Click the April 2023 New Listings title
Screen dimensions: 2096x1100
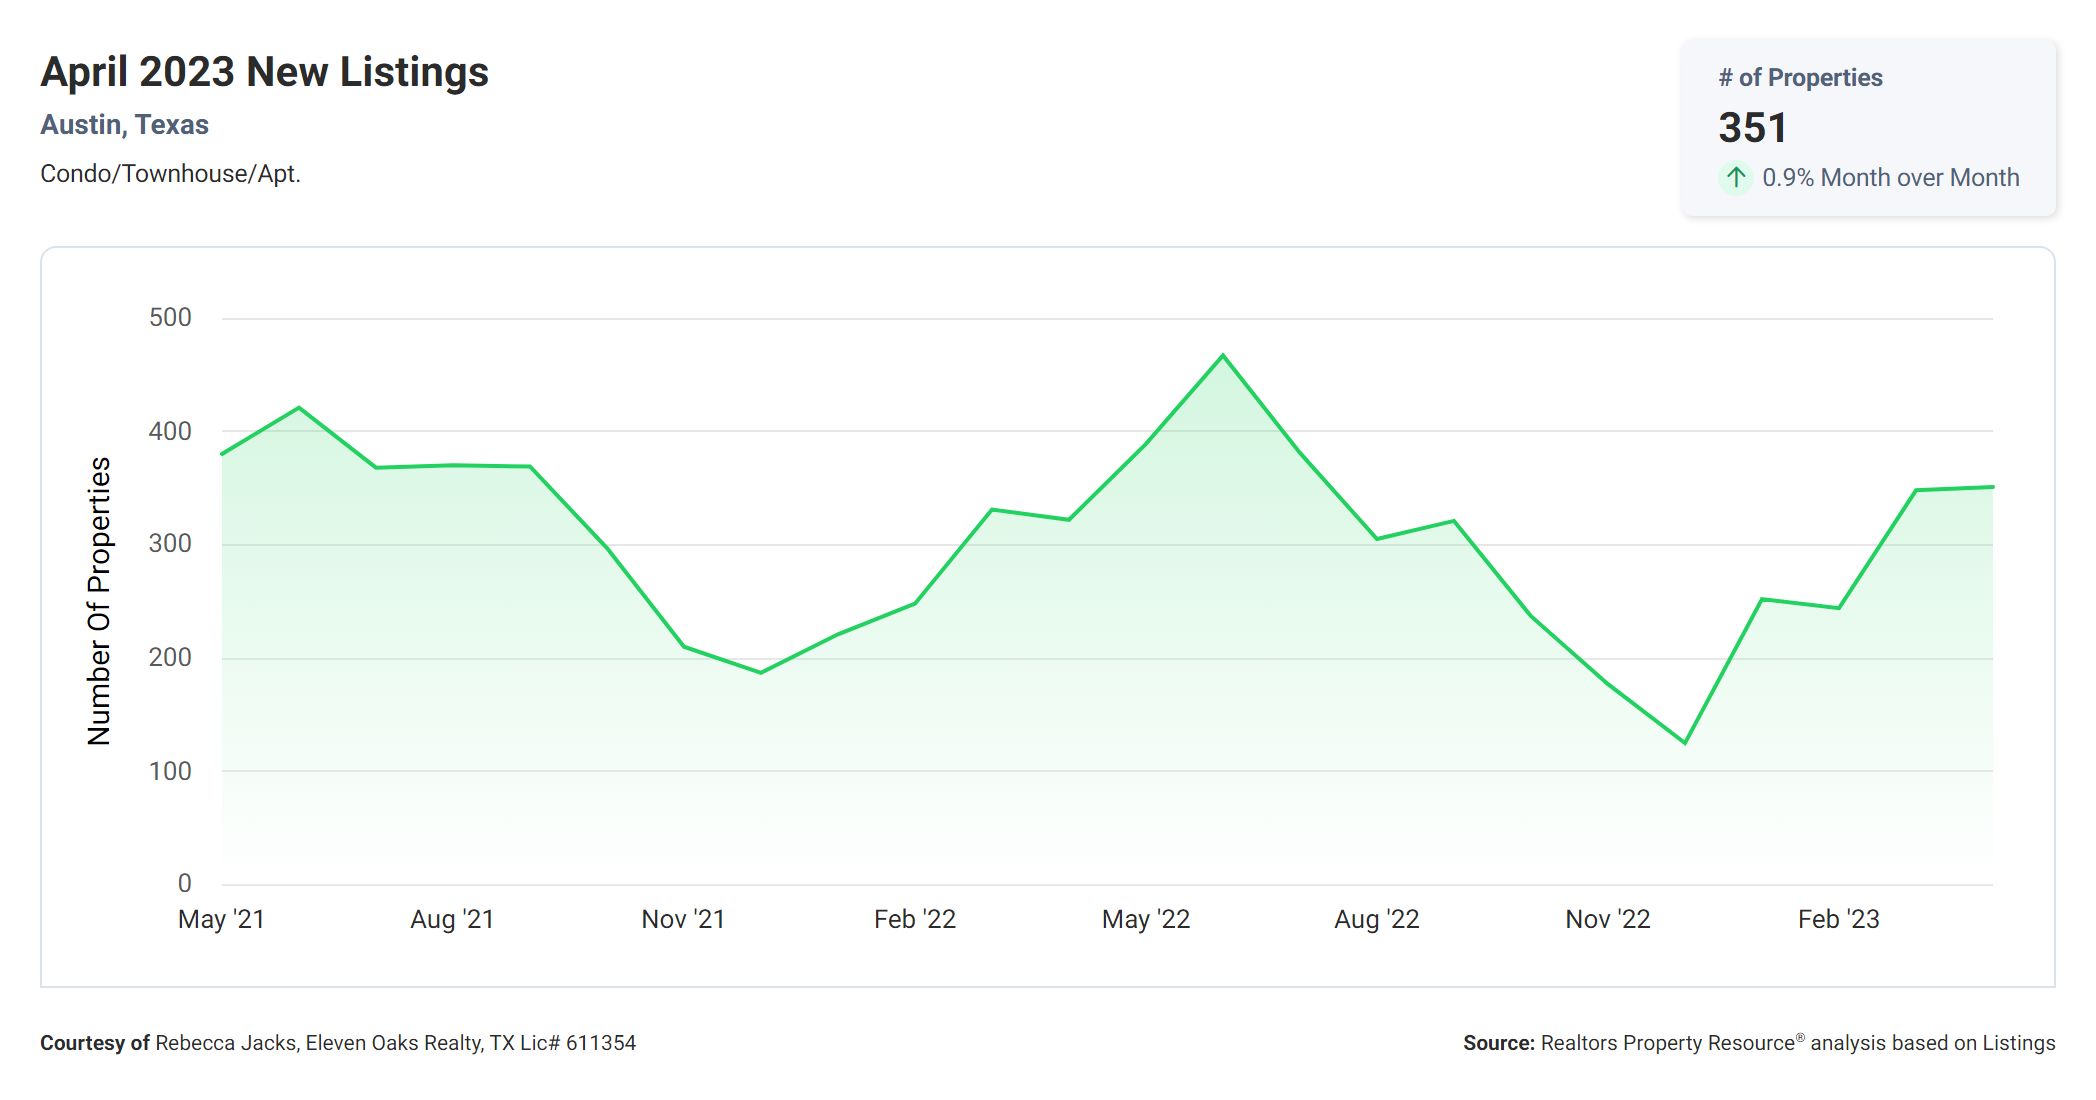pos(264,72)
